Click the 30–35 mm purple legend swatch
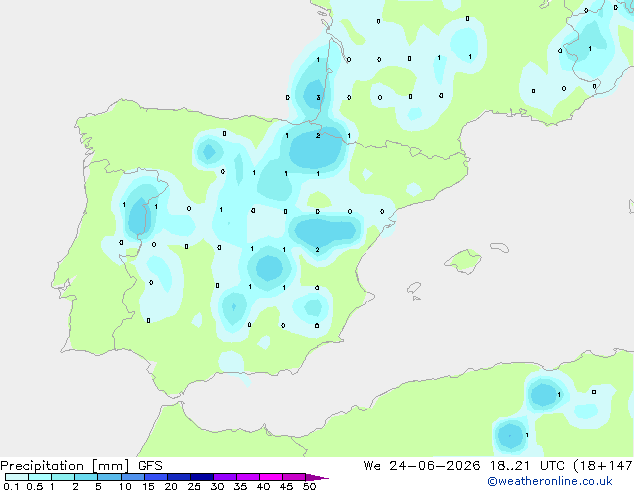The image size is (634, 490). click(224, 477)
